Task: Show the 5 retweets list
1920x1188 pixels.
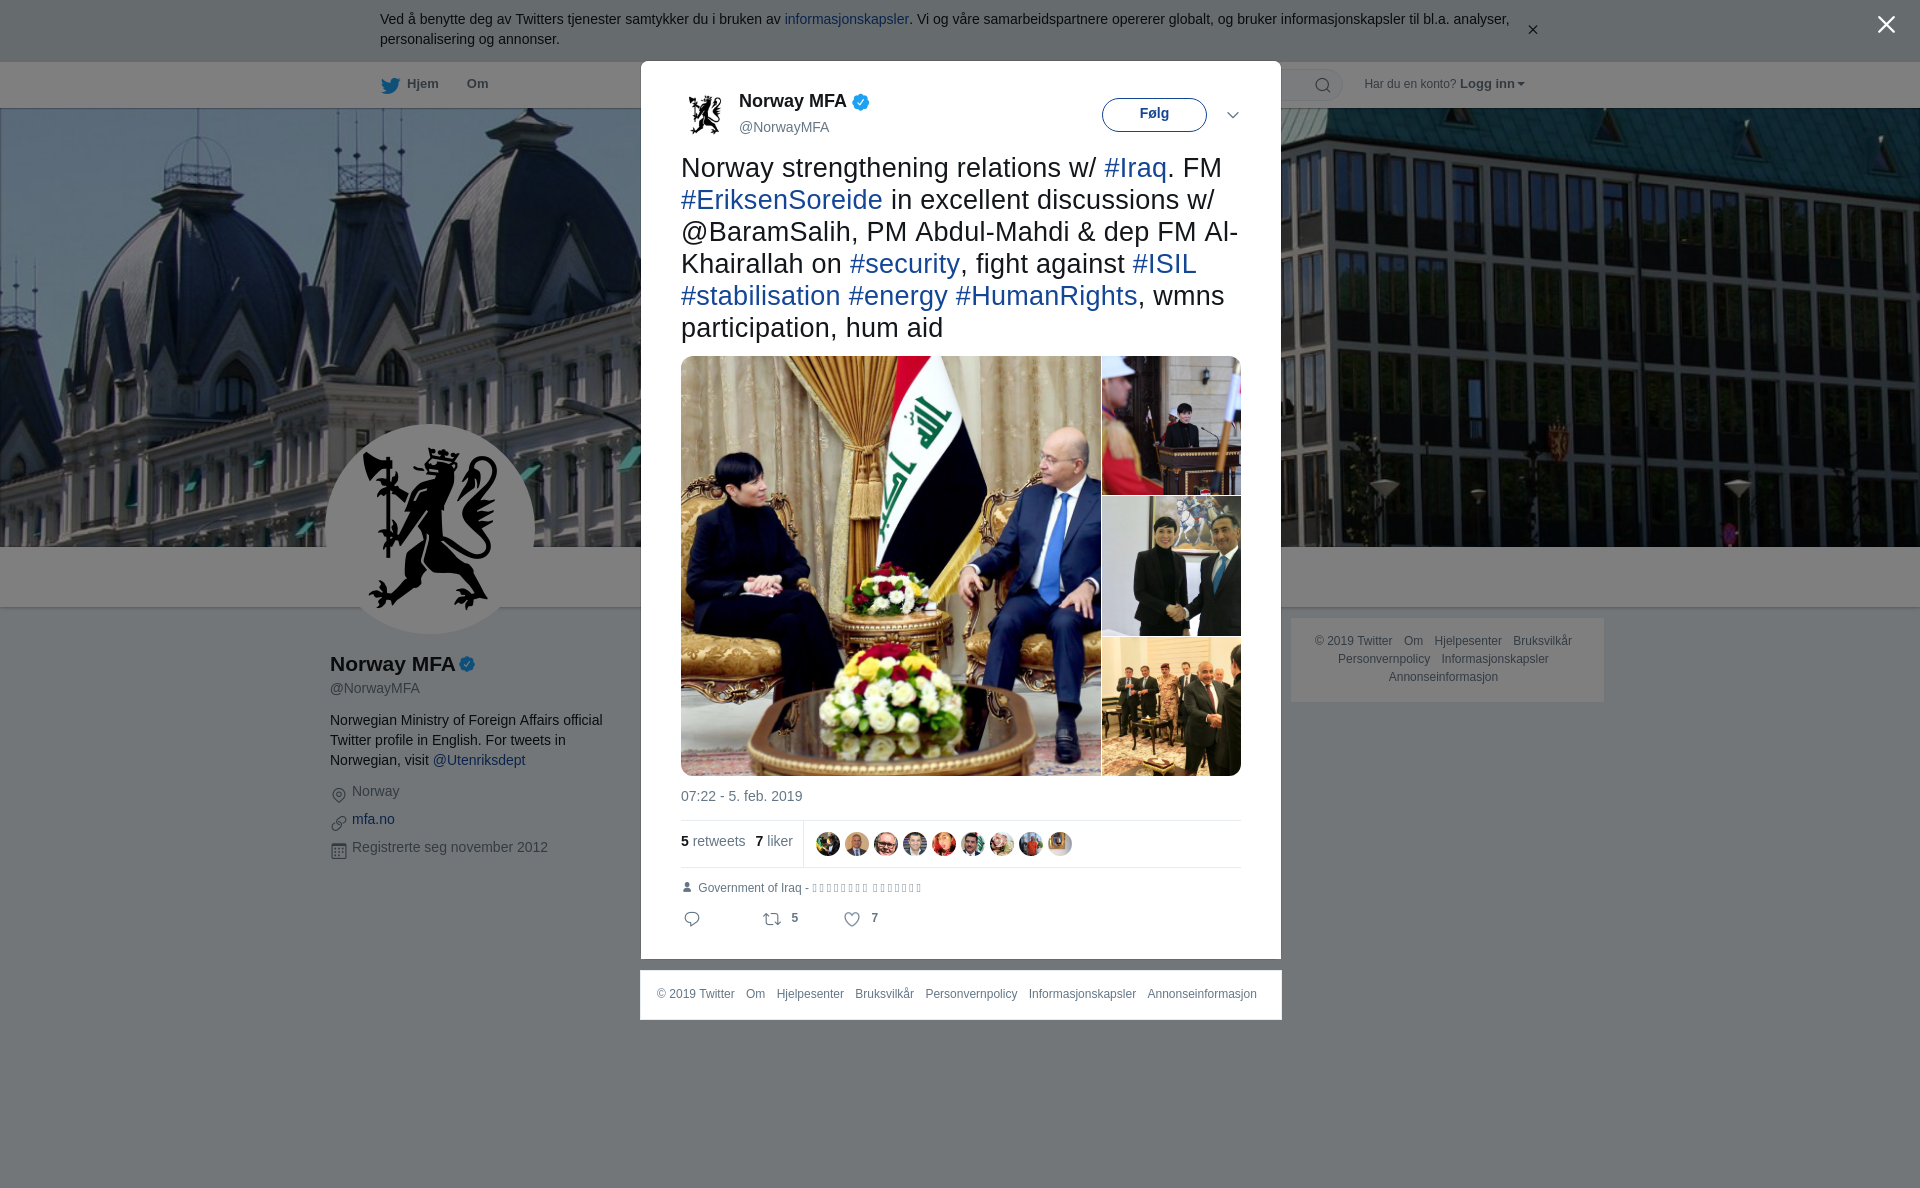Action: tap(713, 841)
